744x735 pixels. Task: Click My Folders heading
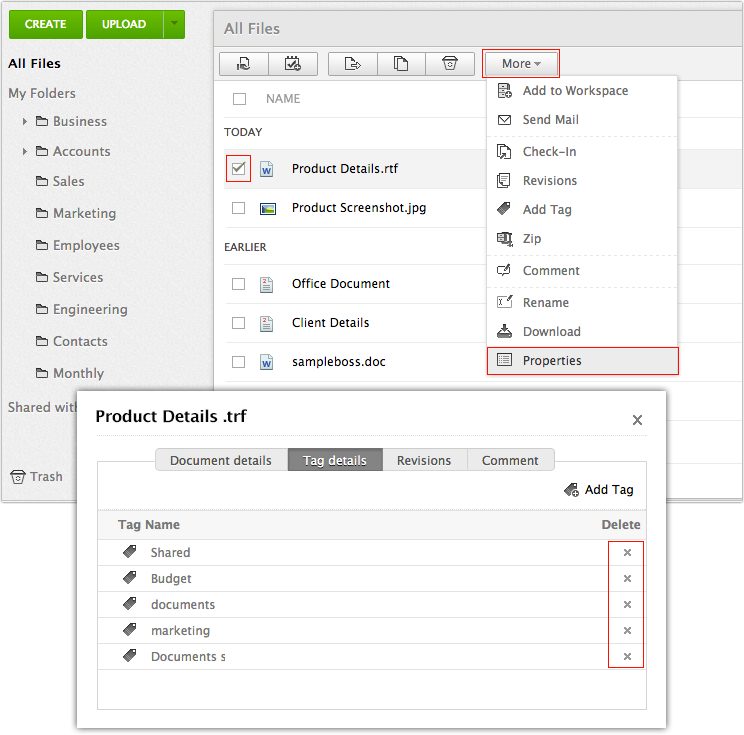click(x=42, y=93)
